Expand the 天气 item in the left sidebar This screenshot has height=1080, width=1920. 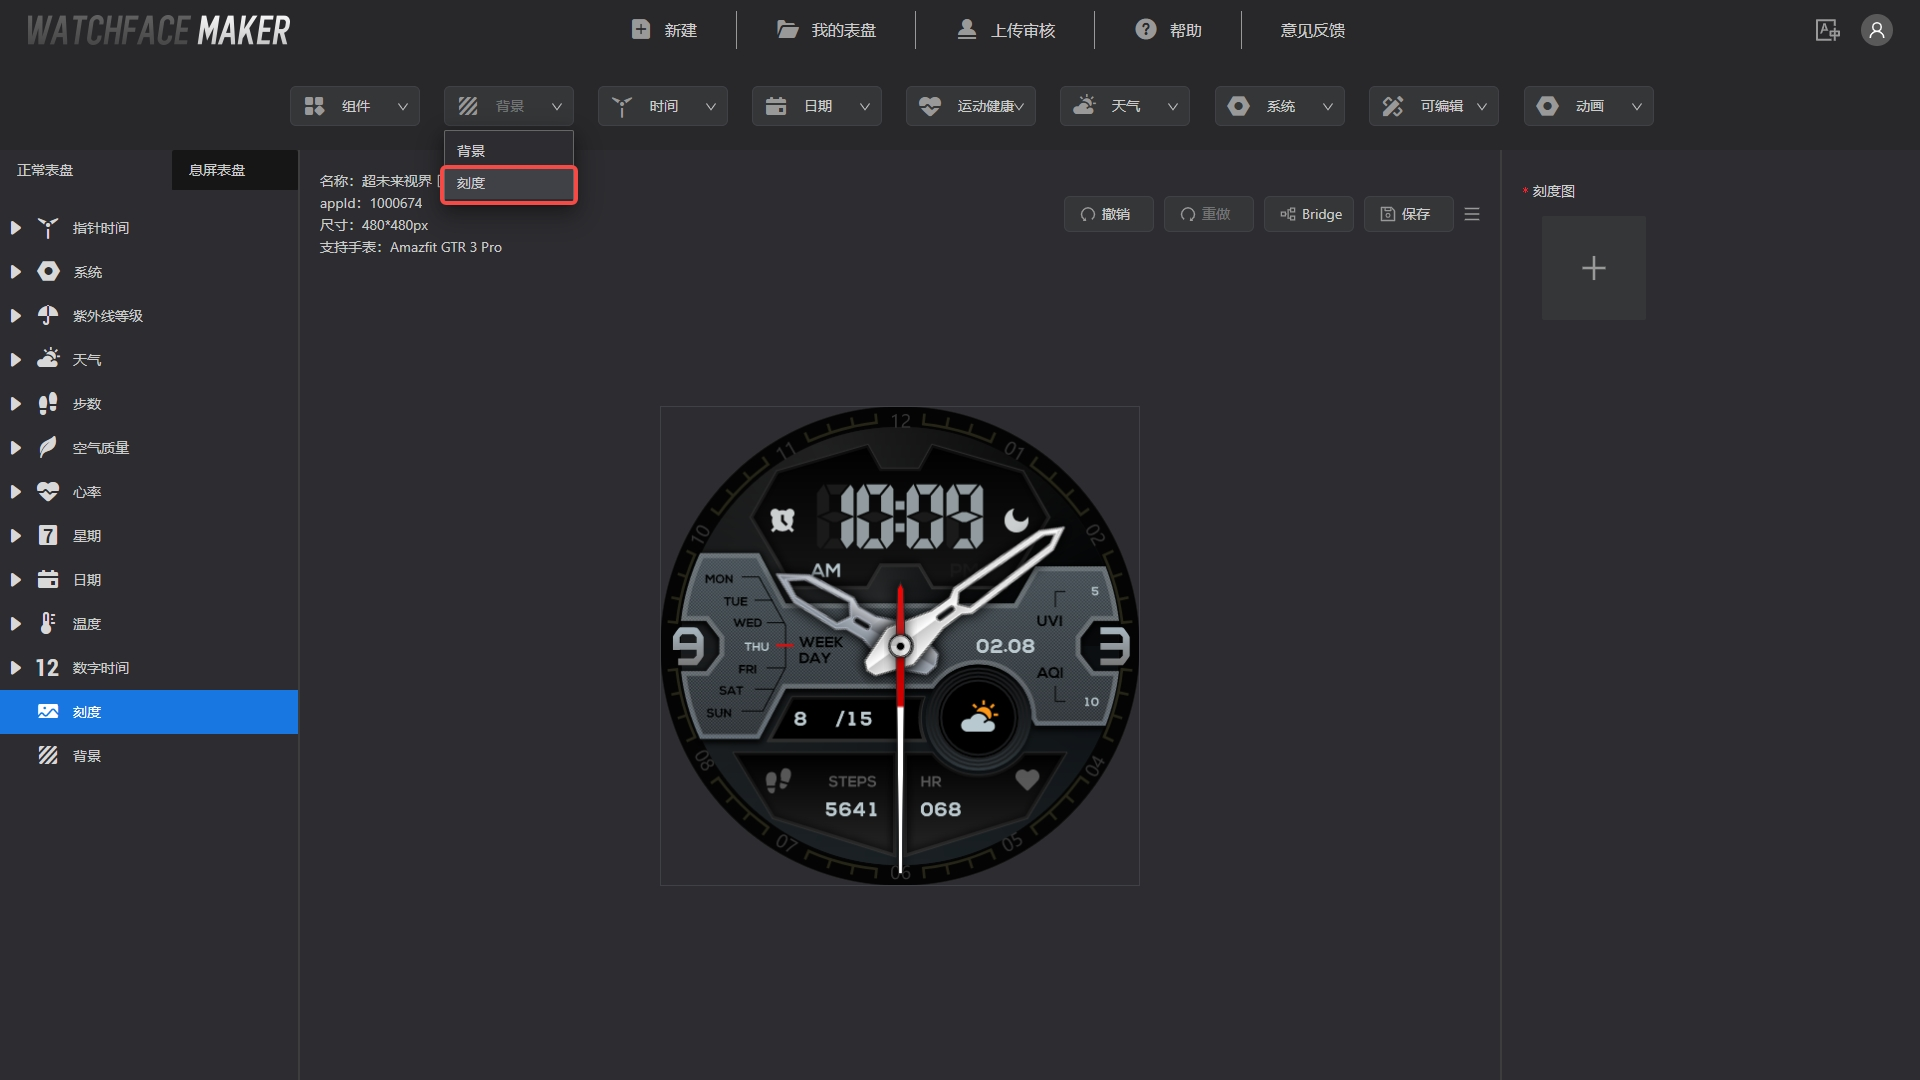(x=14, y=359)
